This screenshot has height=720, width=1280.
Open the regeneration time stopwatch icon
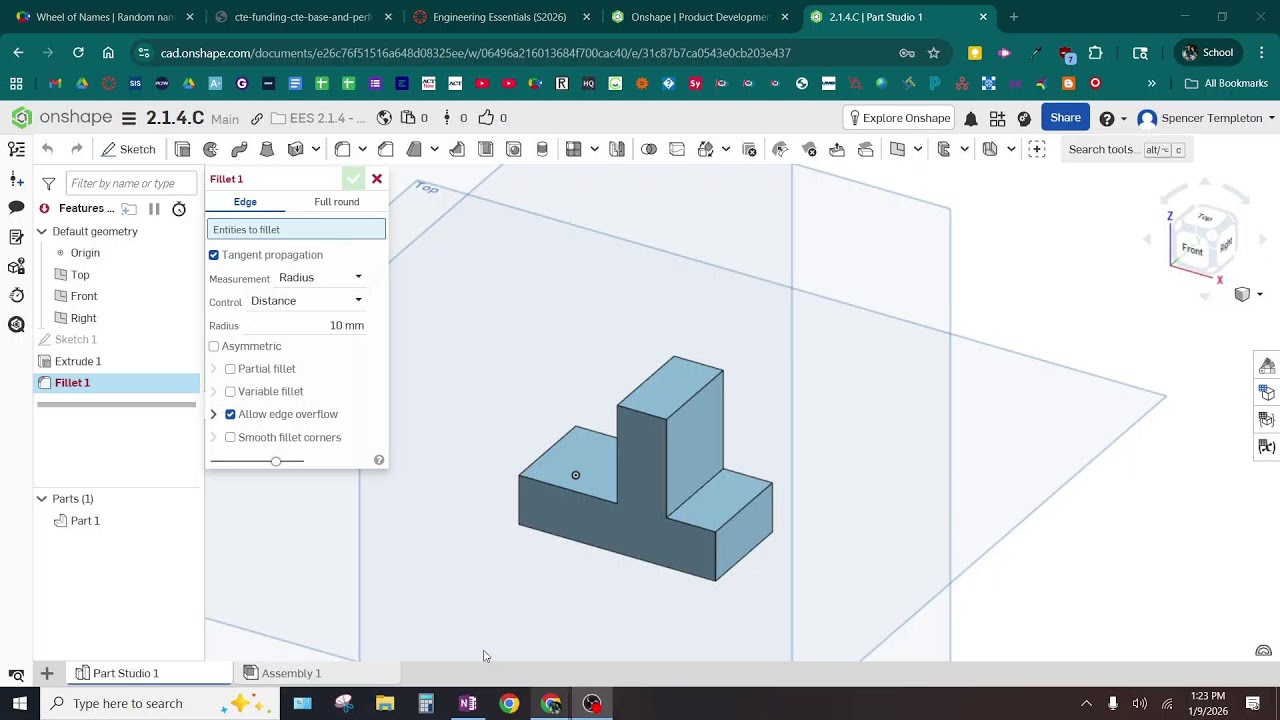179,208
